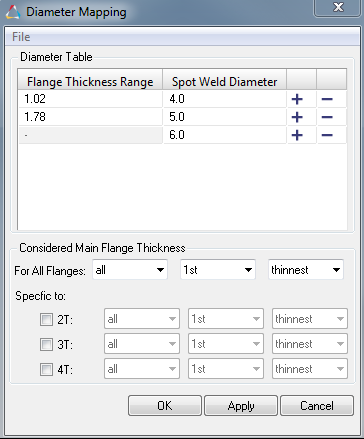Open the For All Flanges '1st' dropdown

coord(218,270)
